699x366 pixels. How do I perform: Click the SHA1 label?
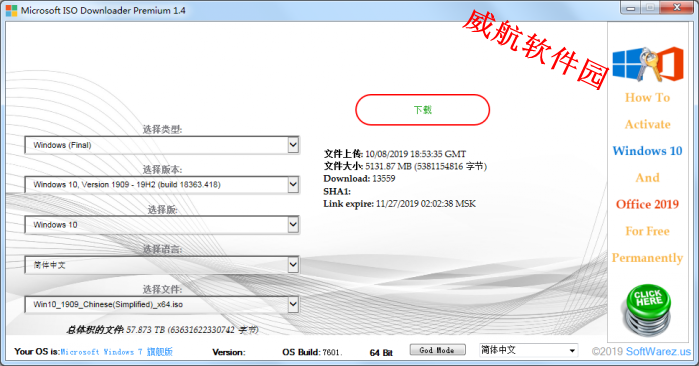(337, 191)
